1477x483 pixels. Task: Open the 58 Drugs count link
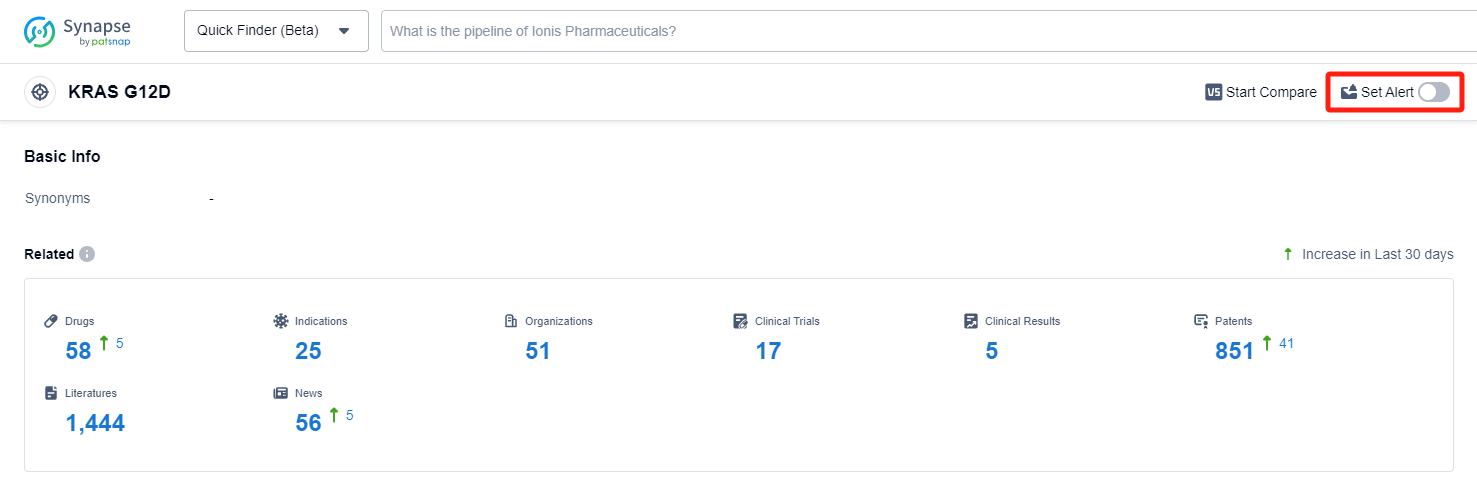(78, 351)
